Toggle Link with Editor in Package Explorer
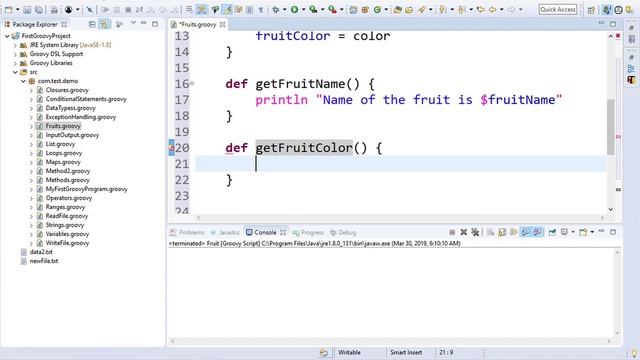 104,24
